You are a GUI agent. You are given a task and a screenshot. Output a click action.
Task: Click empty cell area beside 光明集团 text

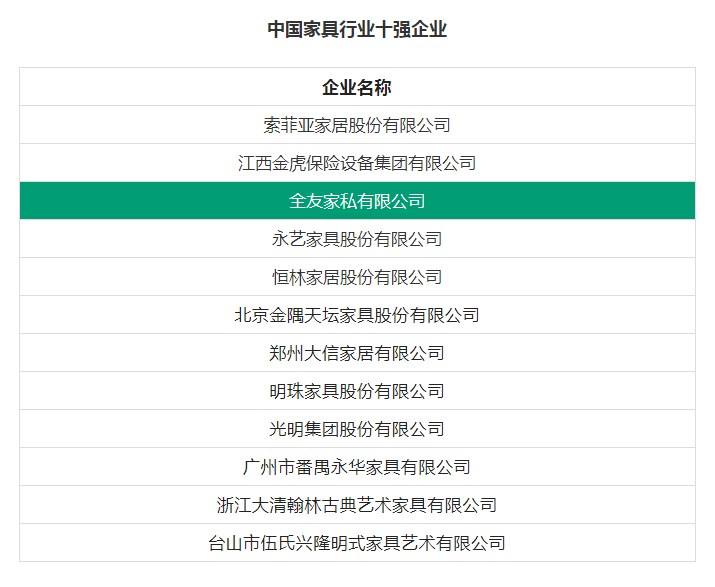(570, 429)
